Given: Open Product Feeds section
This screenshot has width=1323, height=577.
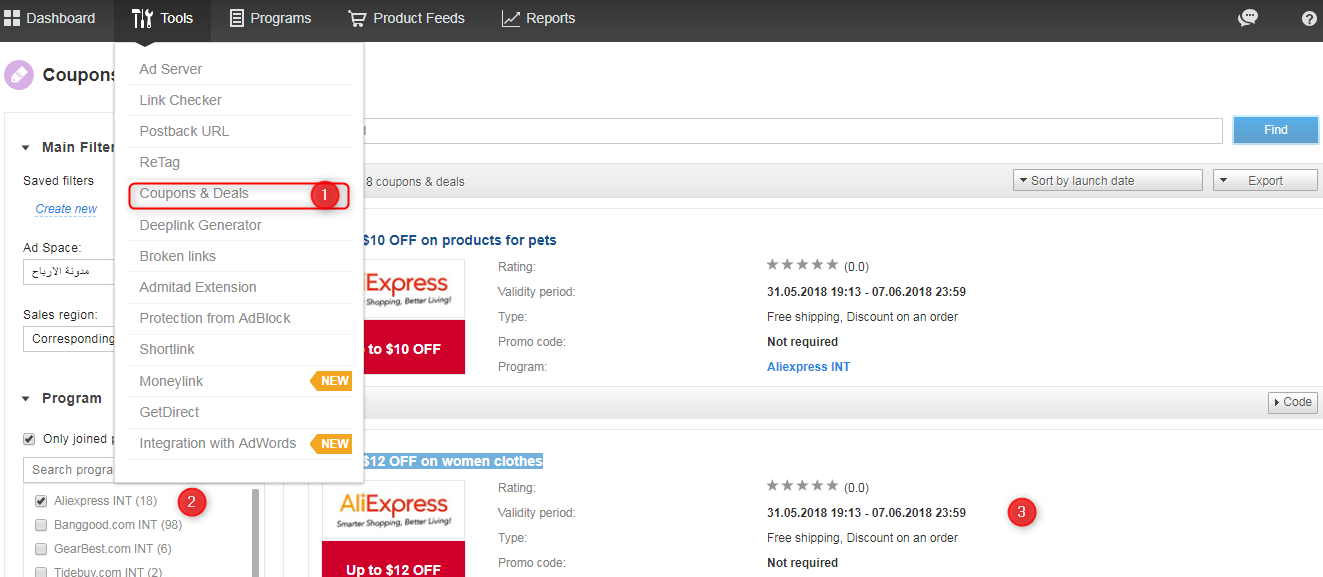Looking at the screenshot, I should [406, 18].
